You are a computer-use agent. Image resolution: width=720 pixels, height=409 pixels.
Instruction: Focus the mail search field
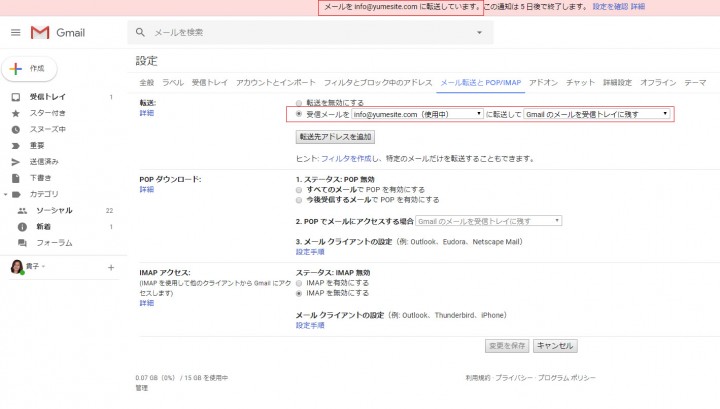coord(312,33)
